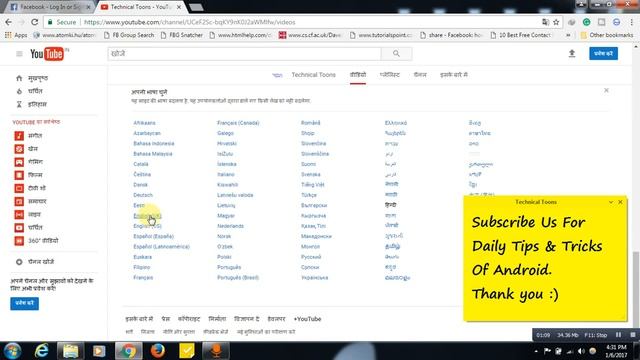Open the YouTube hamburger guide menu
This screenshot has width=640, height=360.
point(19,54)
